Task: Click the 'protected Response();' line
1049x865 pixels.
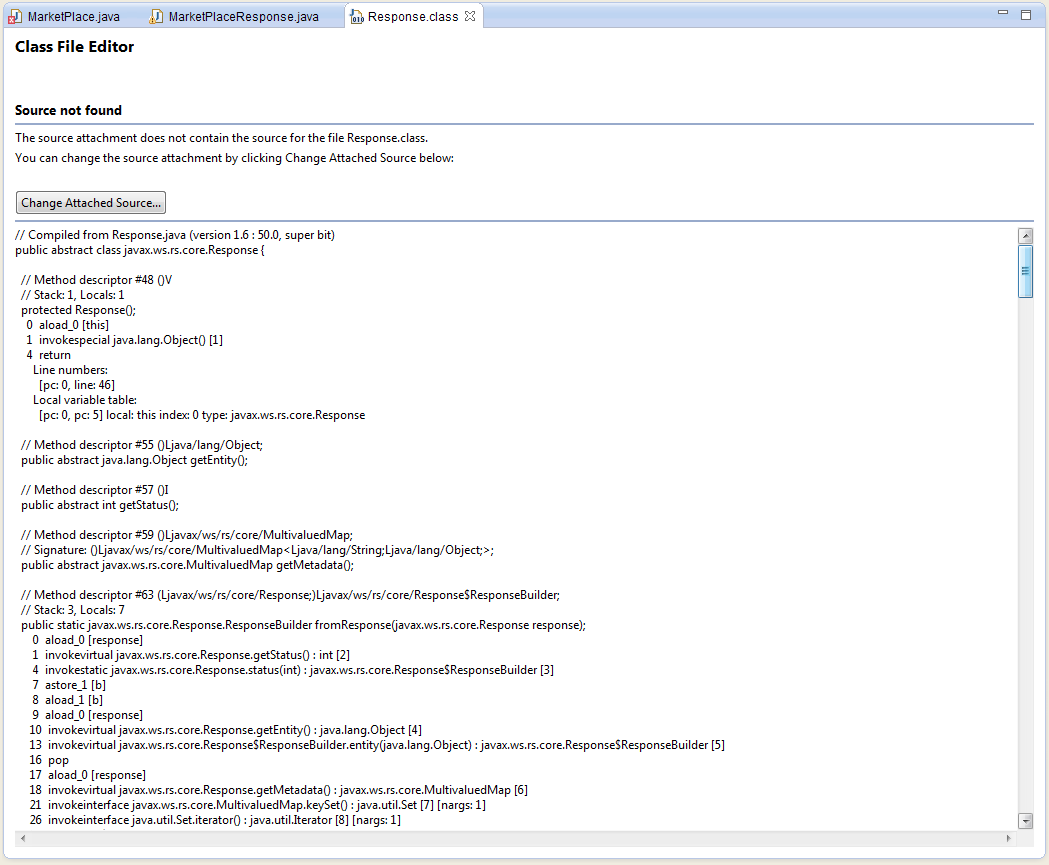Action: pyautogui.click(x=78, y=310)
